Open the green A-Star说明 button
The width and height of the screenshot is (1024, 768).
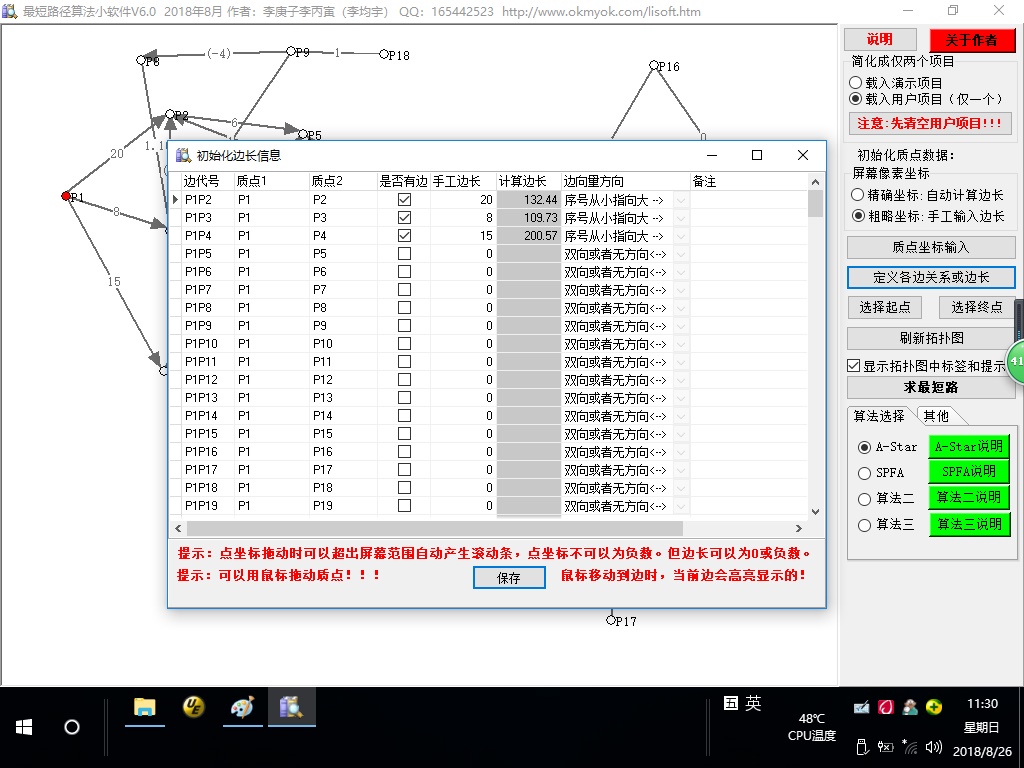pos(969,447)
